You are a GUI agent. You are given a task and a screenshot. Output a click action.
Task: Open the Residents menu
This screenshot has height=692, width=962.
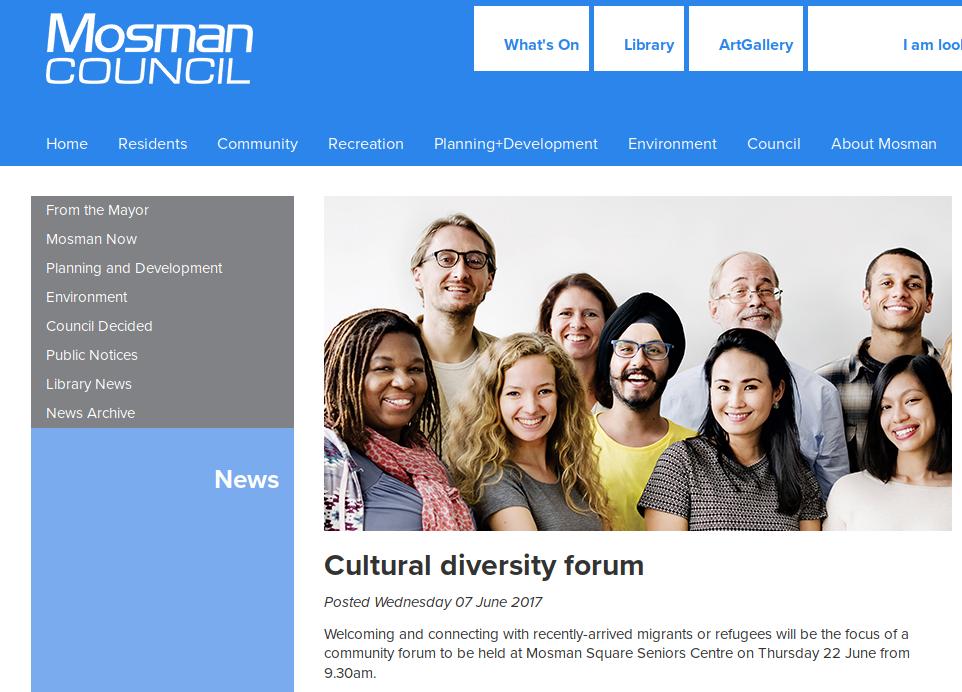pyautogui.click(x=153, y=144)
